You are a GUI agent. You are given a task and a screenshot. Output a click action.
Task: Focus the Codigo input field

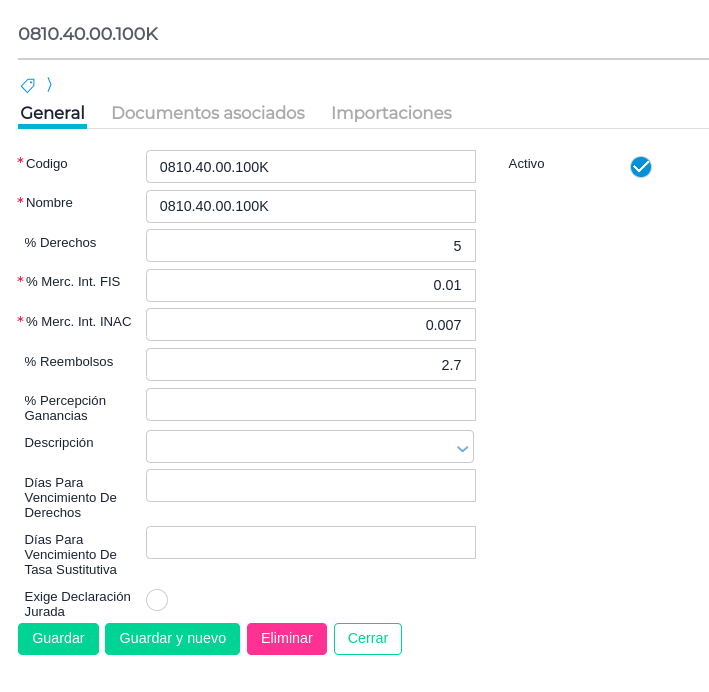(310, 167)
